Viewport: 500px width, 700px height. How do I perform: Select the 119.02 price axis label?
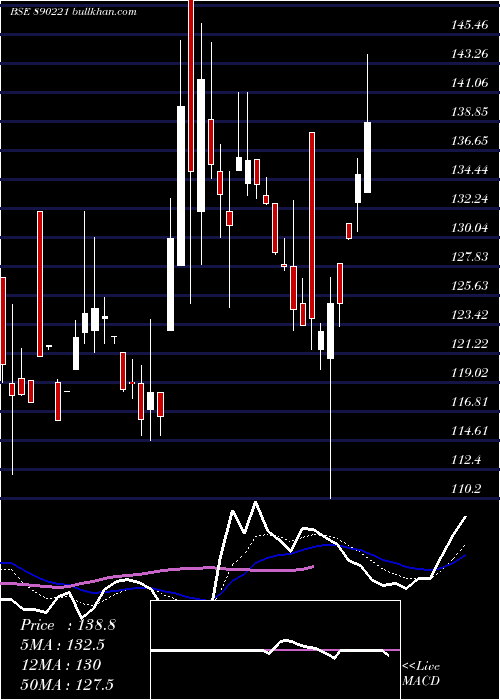[469, 373]
